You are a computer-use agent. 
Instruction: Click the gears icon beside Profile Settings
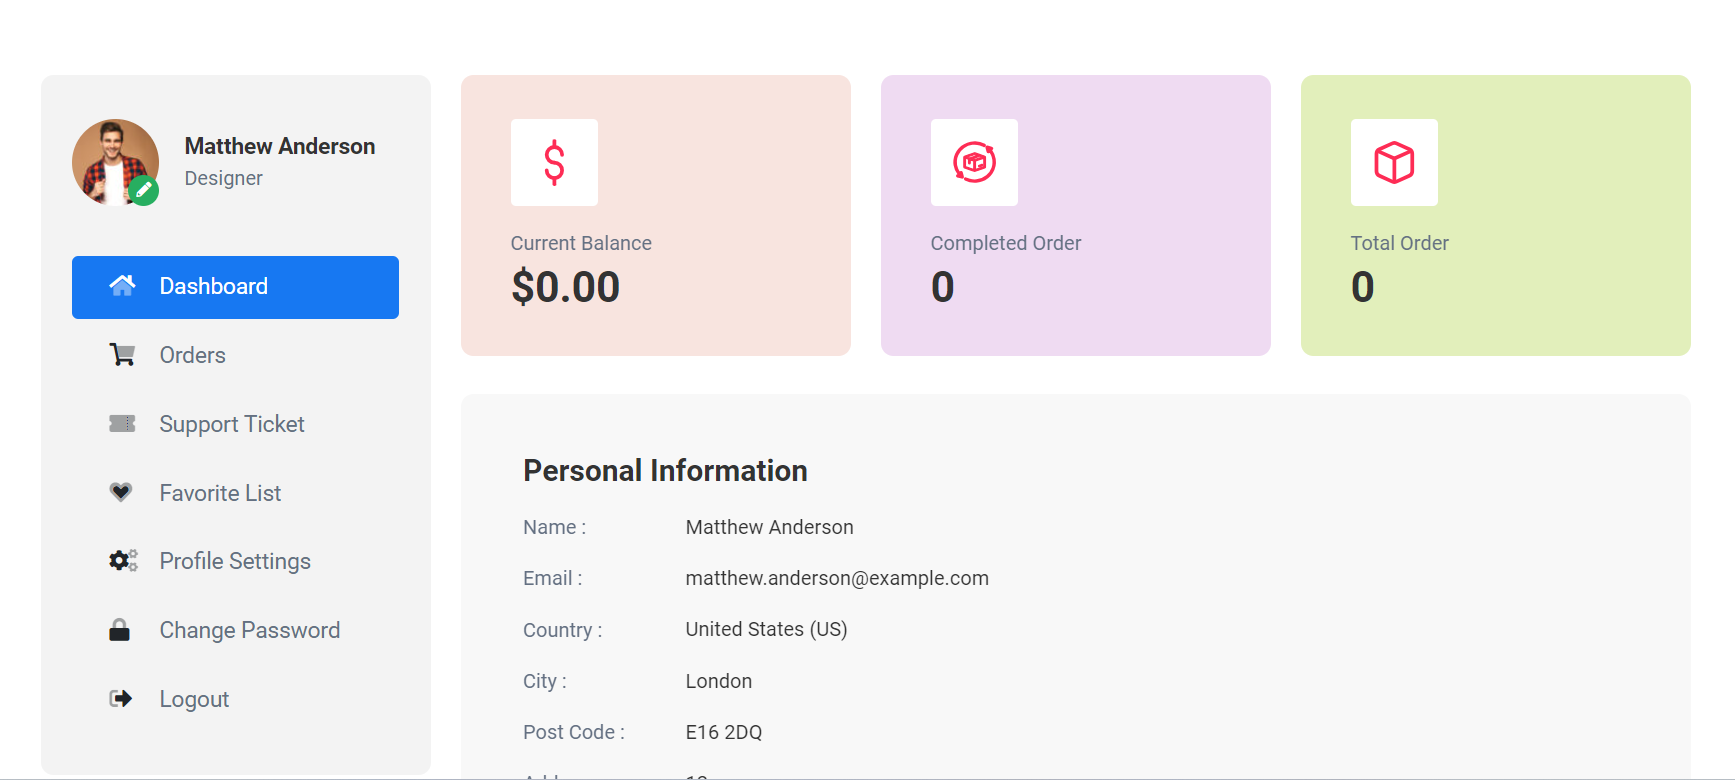(123, 561)
